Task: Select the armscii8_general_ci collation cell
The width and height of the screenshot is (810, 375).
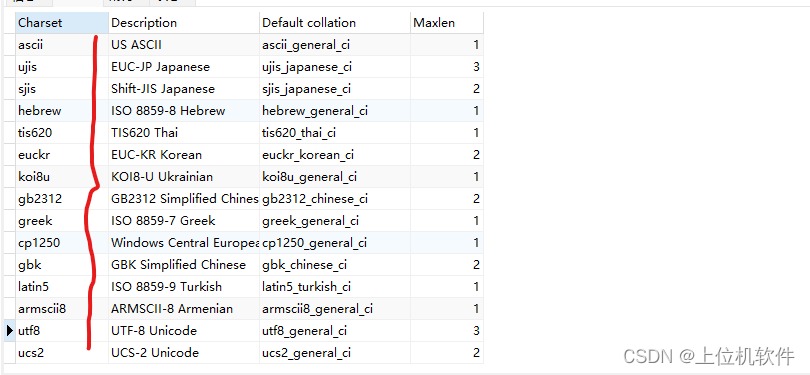Action: click(x=335, y=309)
